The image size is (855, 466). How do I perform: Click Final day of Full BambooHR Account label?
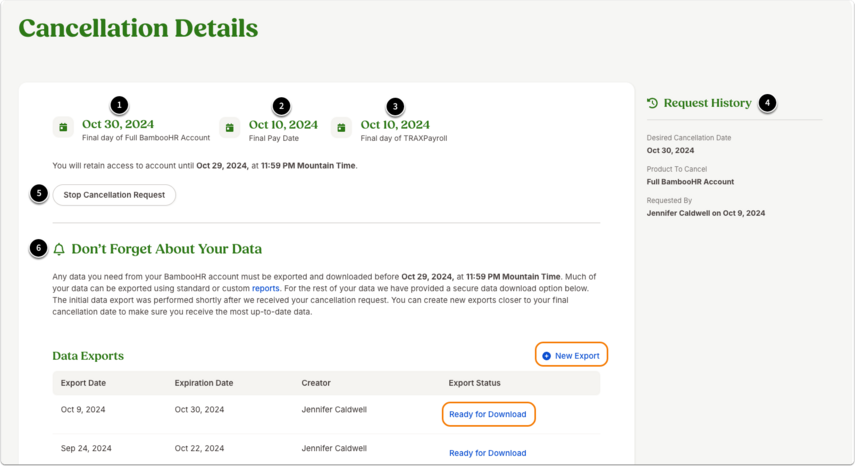(146, 138)
